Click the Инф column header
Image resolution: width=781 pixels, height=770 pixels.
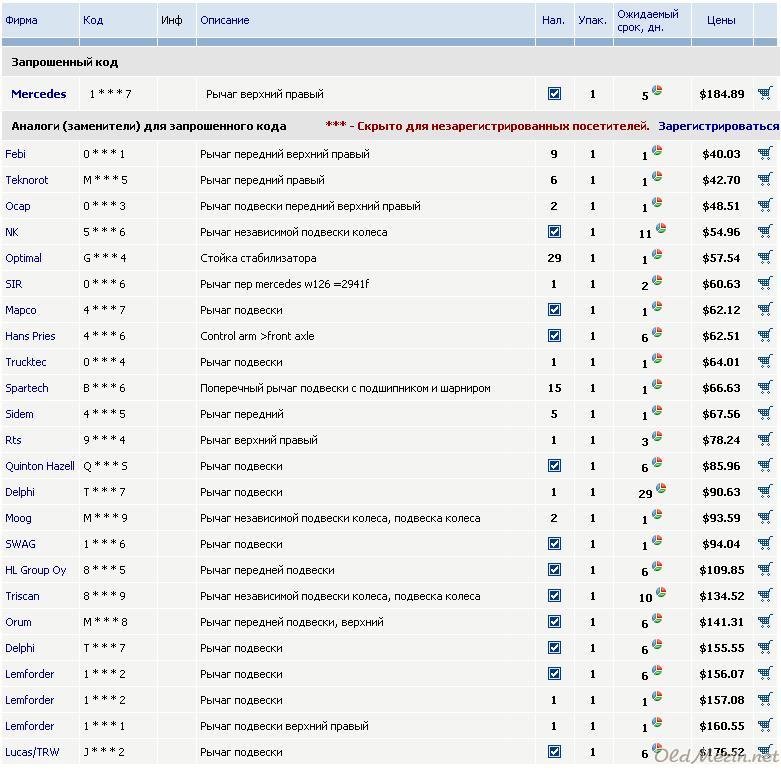(171, 20)
